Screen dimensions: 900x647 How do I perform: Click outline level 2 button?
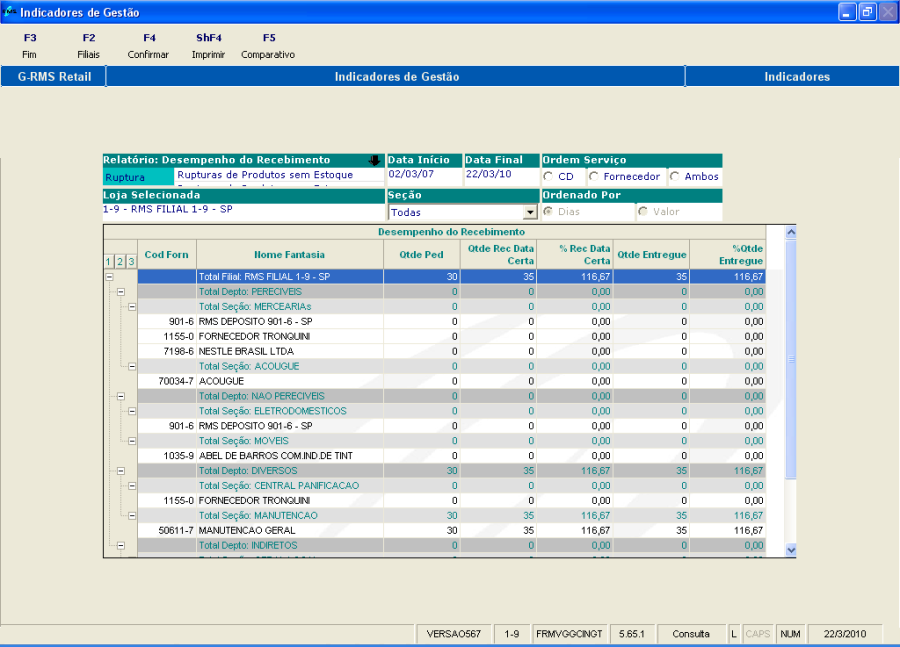[120, 261]
